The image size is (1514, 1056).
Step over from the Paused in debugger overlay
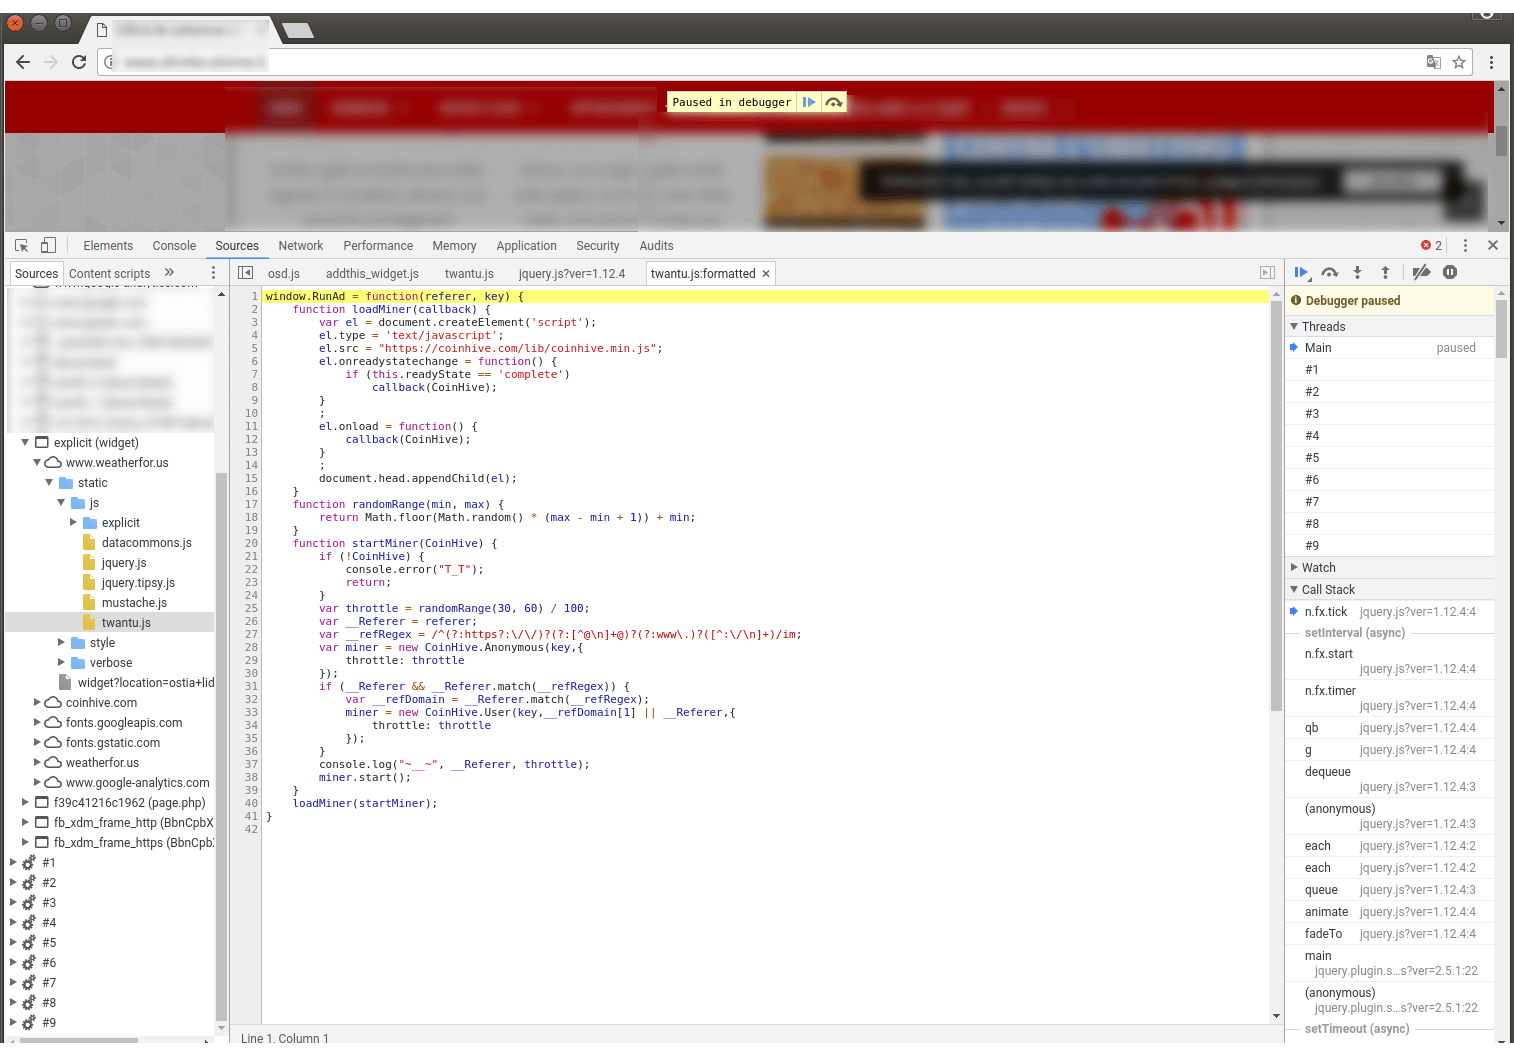pyautogui.click(x=834, y=102)
